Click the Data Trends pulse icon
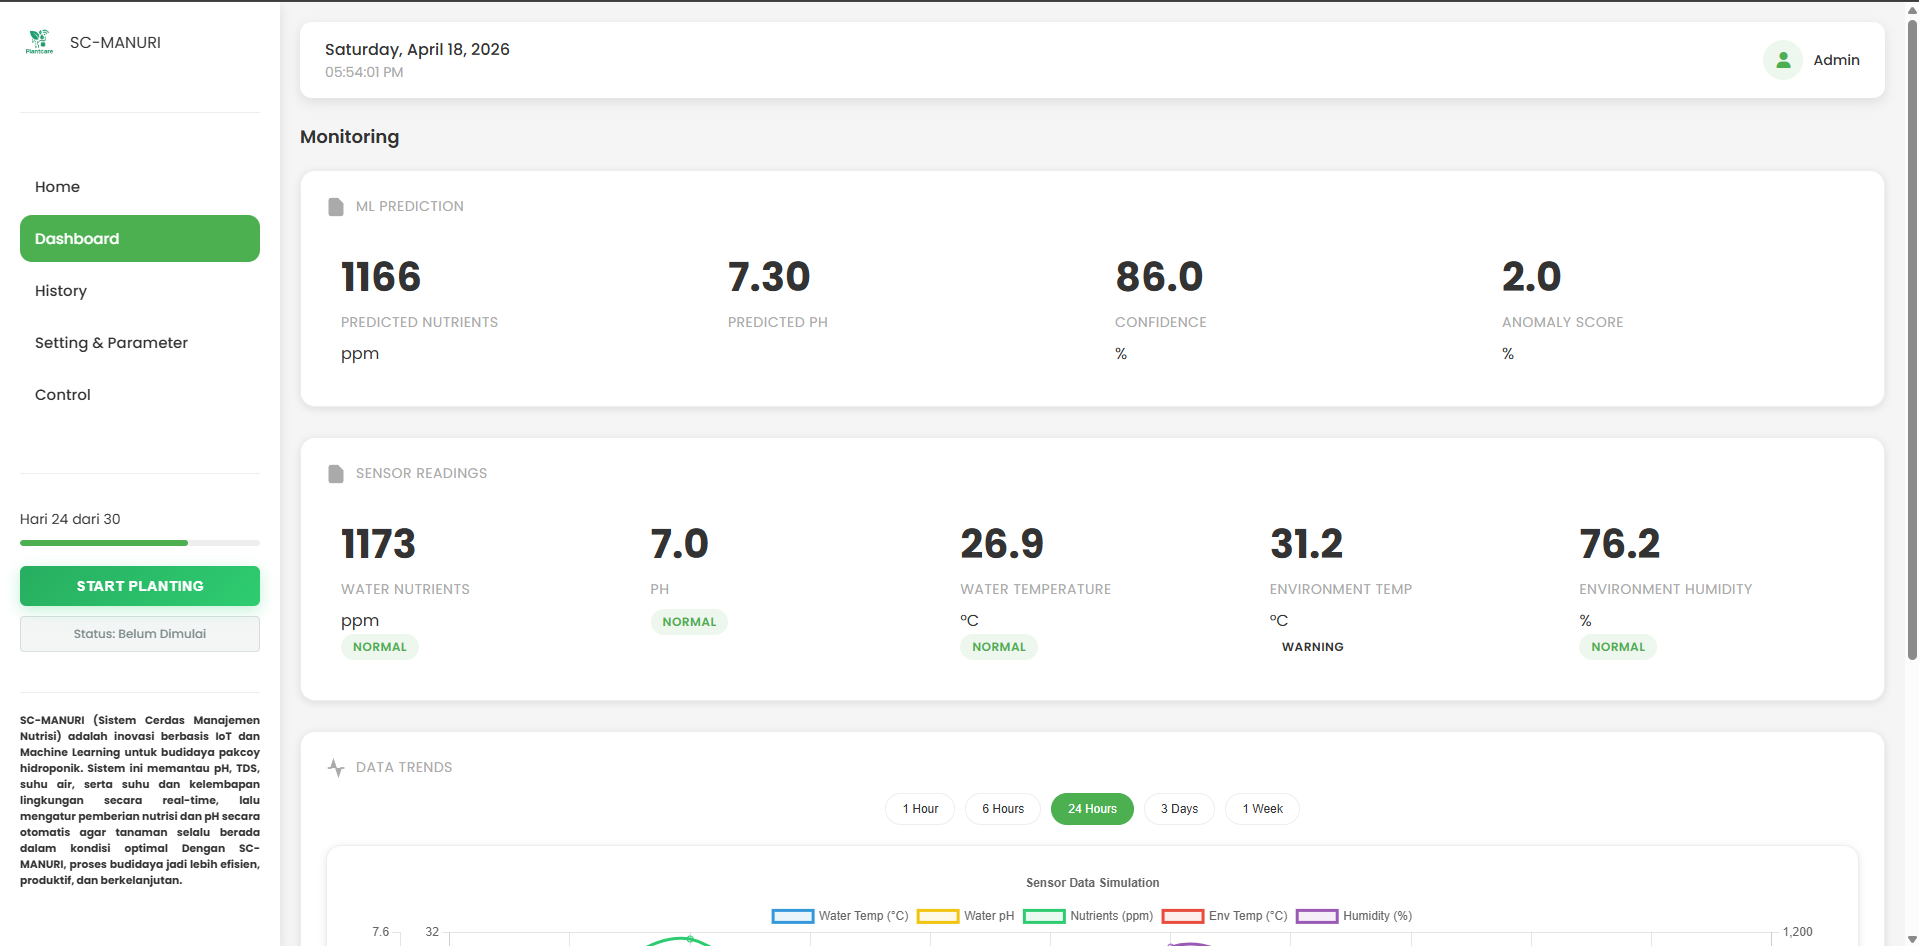 [x=336, y=767]
